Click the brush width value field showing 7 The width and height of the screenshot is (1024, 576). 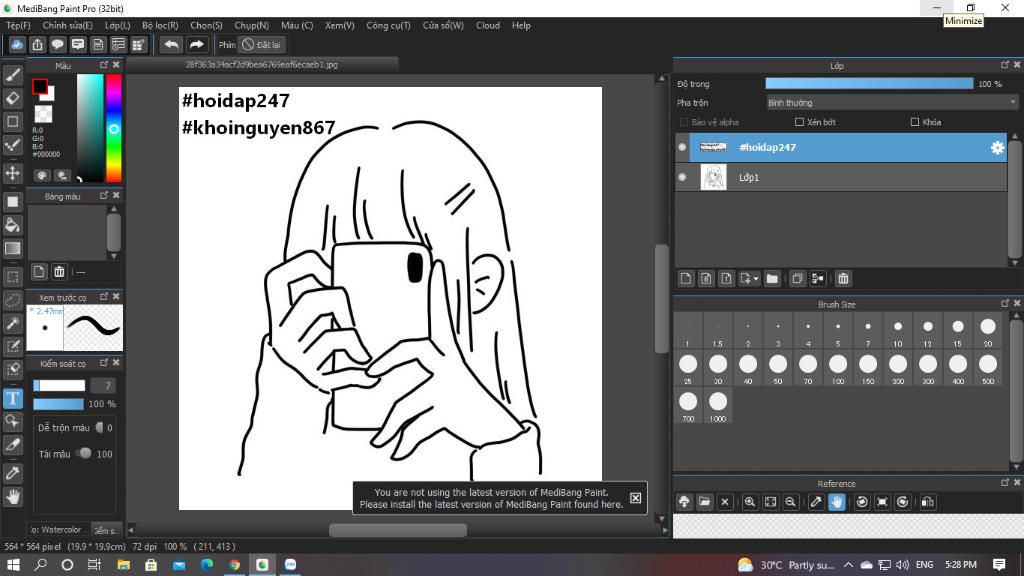[x=103, y=385]
